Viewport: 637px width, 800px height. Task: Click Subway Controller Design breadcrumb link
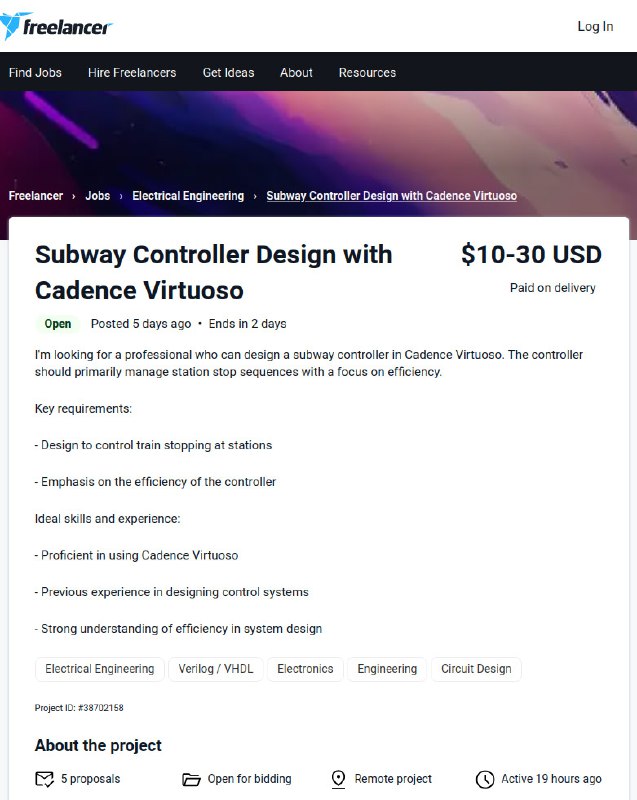(392, 196)
